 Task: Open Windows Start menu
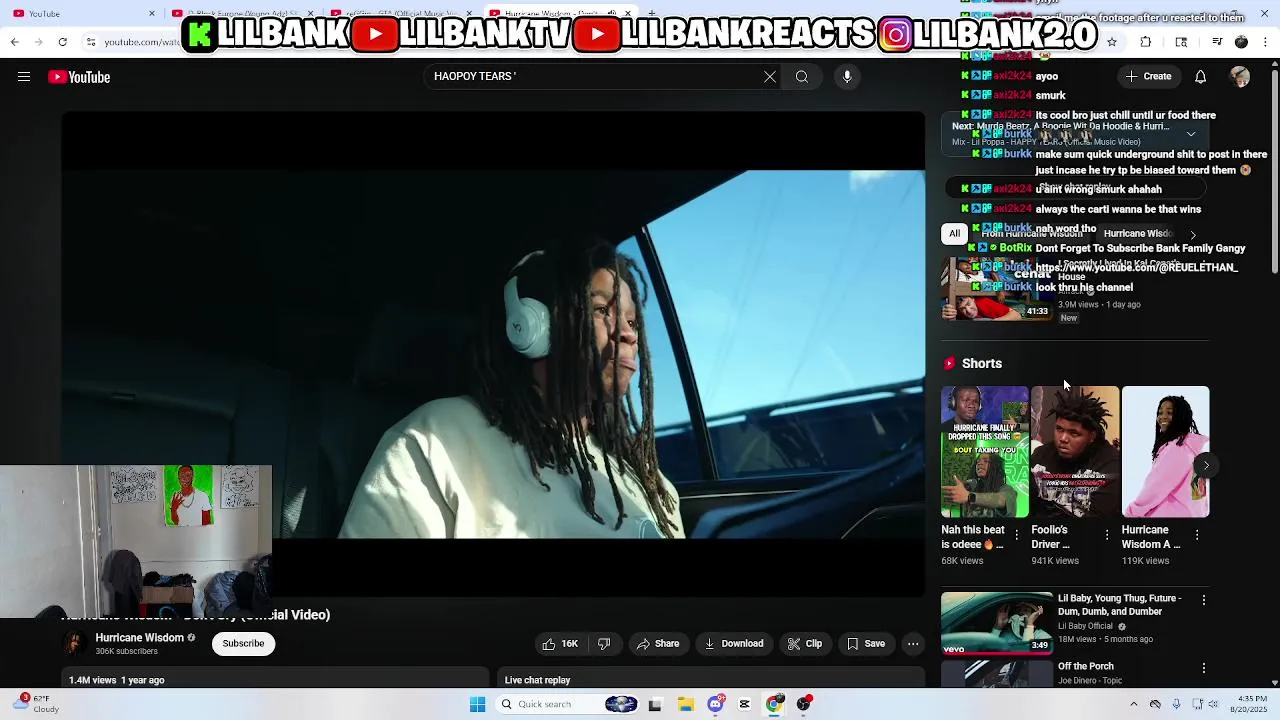[477, 704]
